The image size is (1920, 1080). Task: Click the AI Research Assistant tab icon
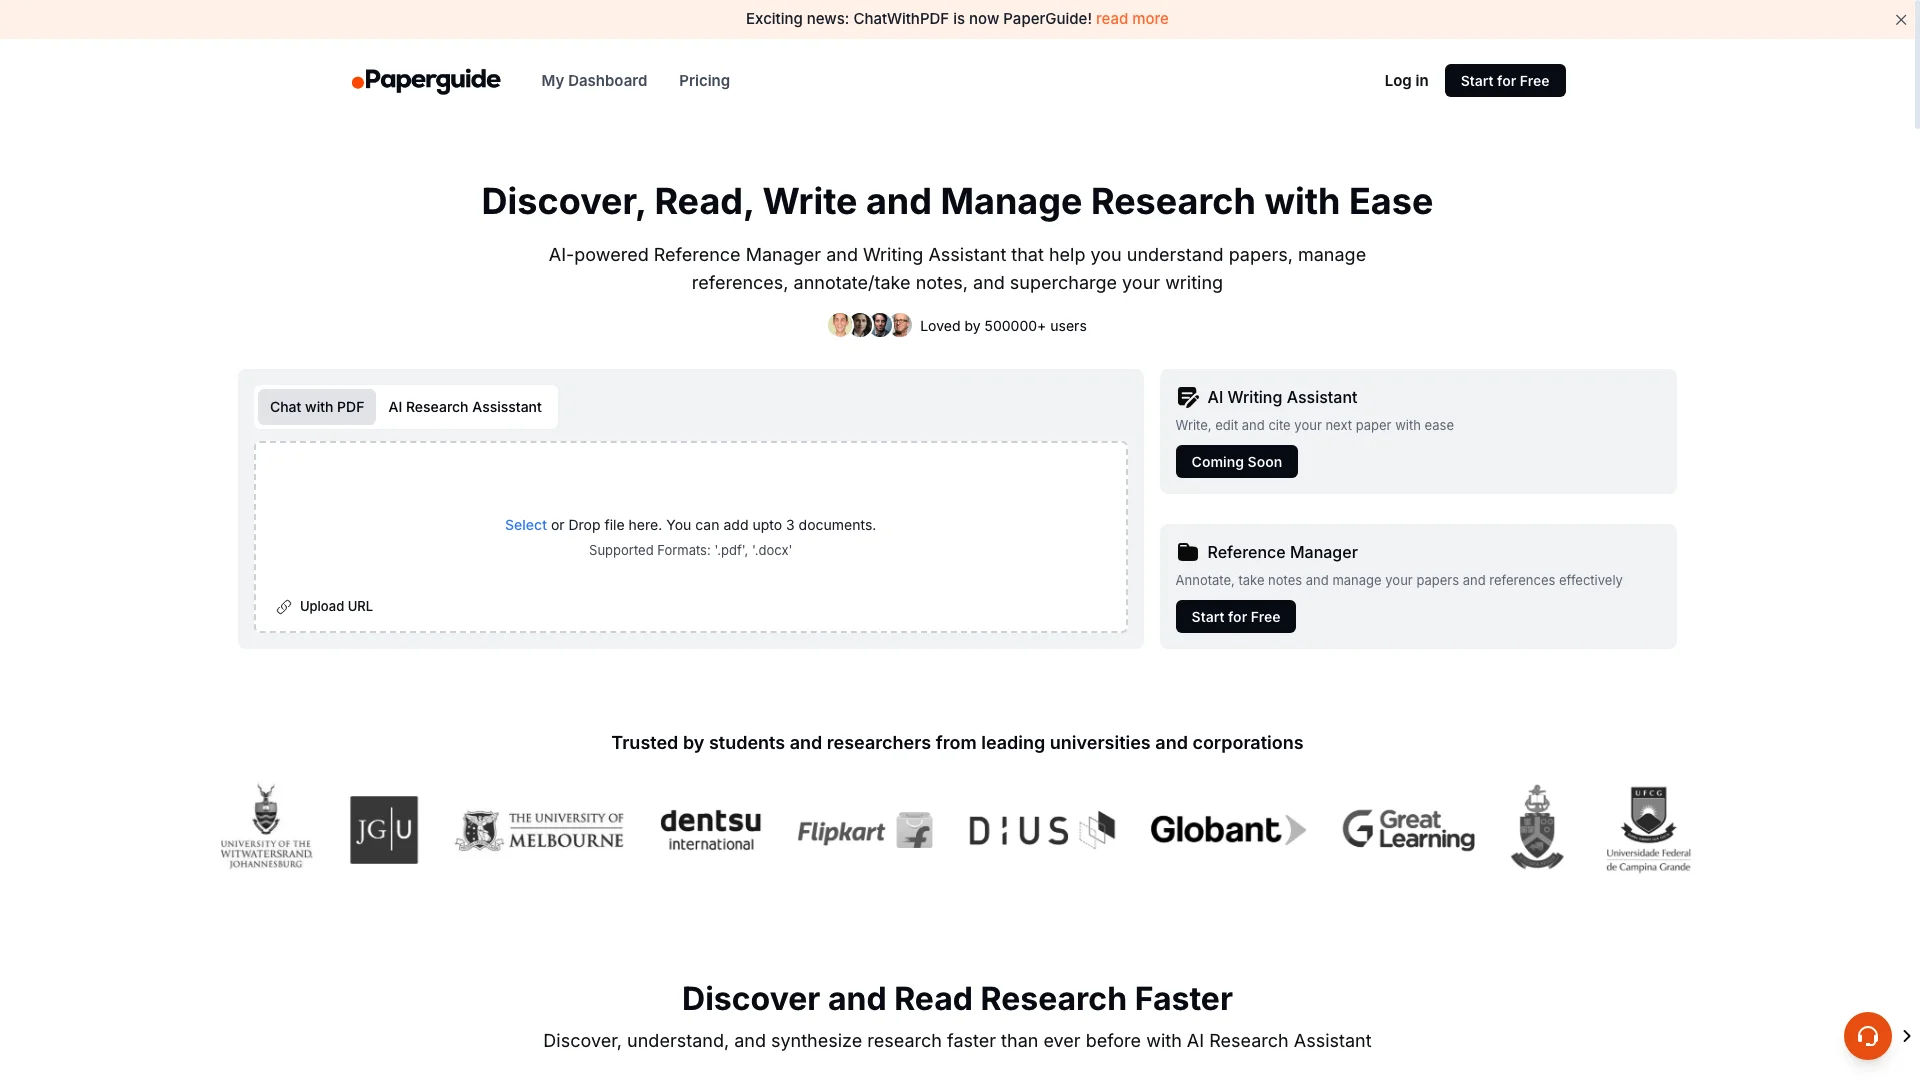464,406
